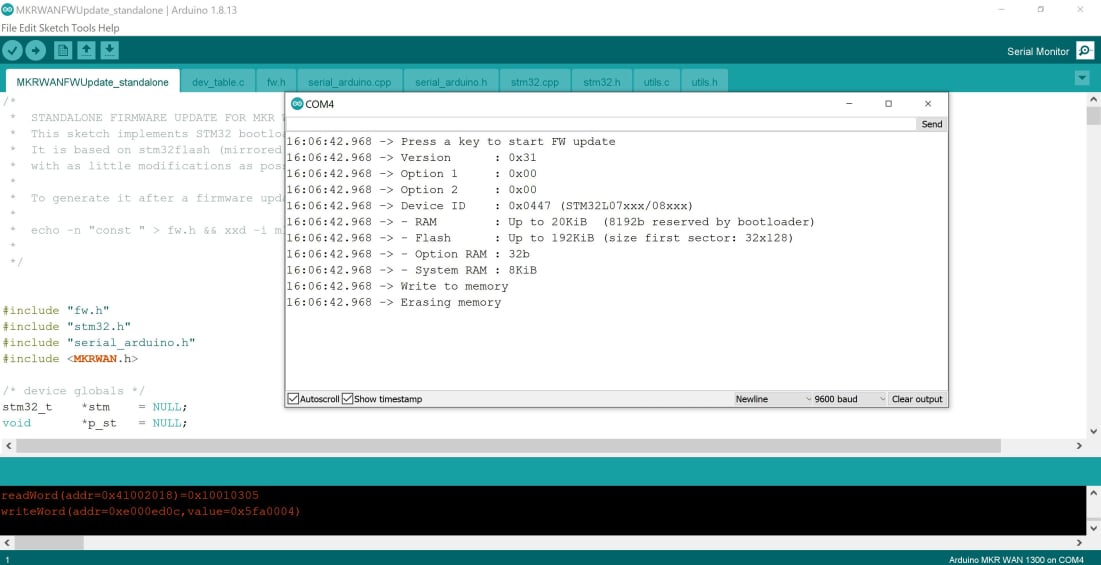Open the 9600 baud dropdown
Viewport: 1101px width, 565px height.
coord(849,399)
